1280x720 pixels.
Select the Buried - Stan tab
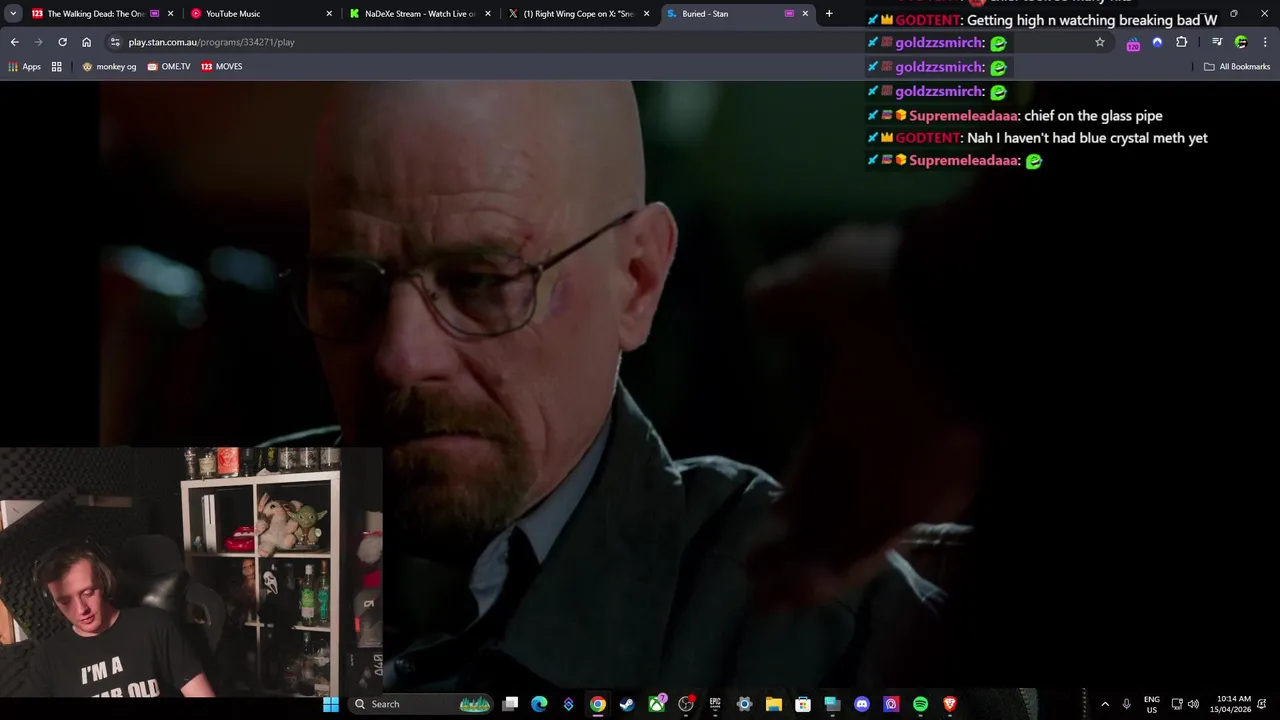coord(738,14)
